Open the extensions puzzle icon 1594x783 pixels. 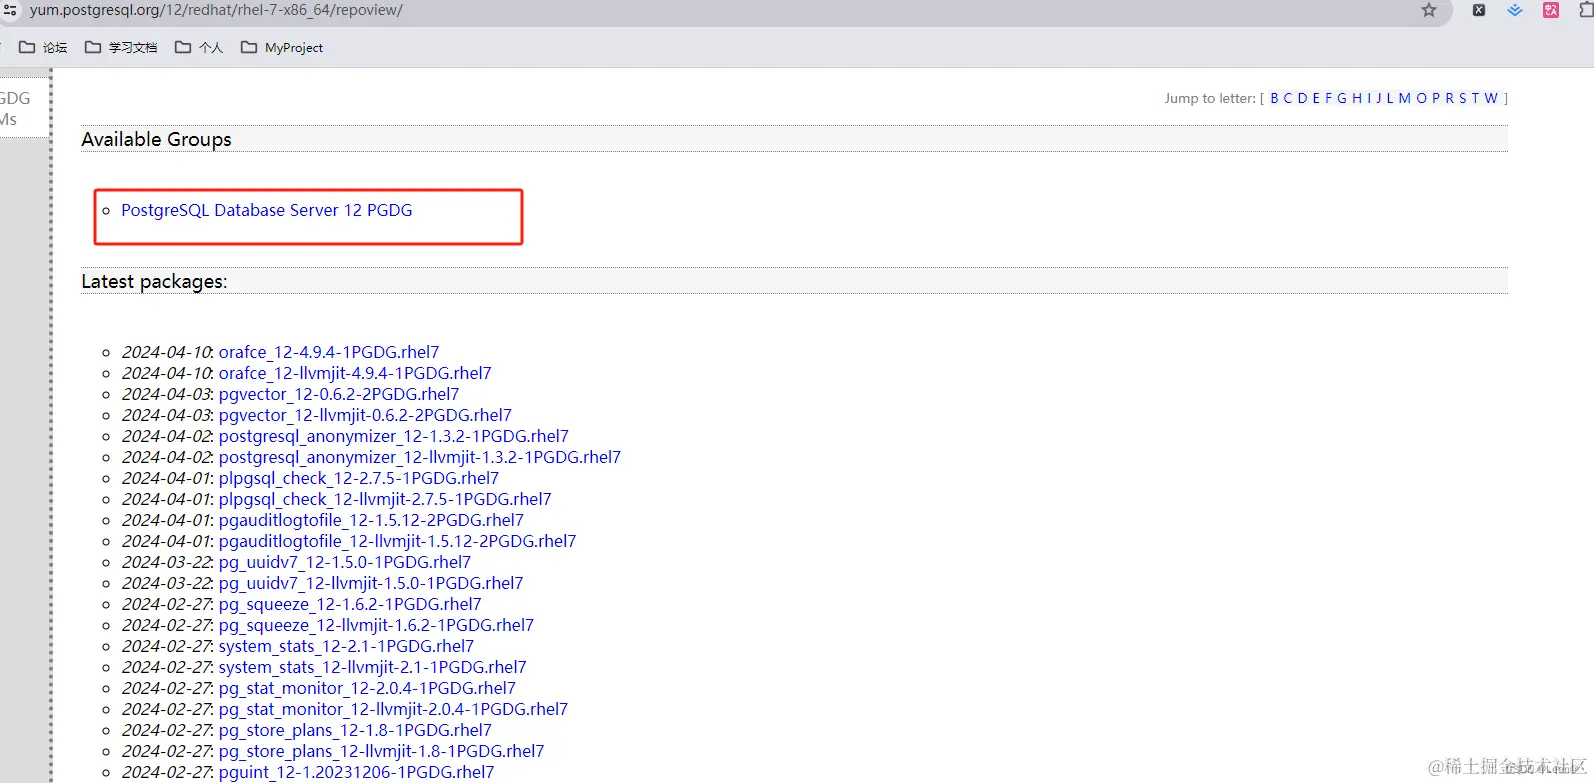pos(1587,10)
